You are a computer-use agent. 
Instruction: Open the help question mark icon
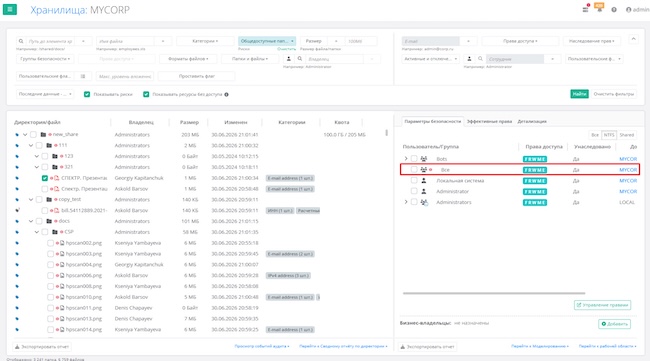614,10
